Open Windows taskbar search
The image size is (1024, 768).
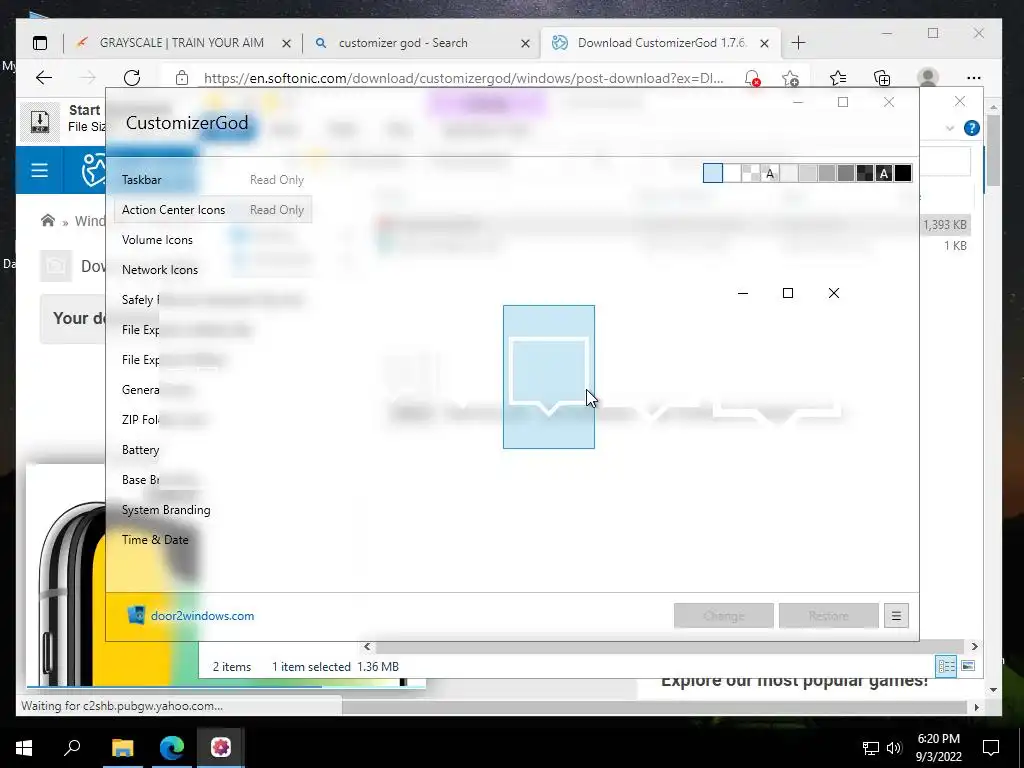(72, 748)
